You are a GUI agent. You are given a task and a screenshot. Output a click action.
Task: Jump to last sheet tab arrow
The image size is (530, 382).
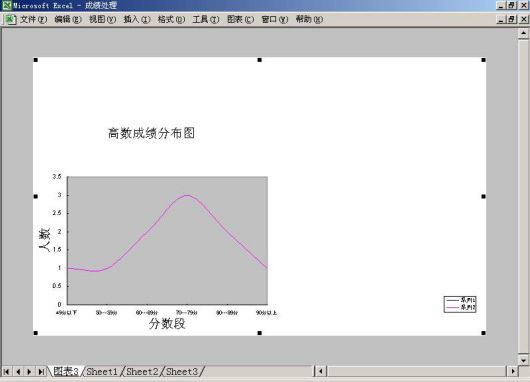[x=41, y=372]
